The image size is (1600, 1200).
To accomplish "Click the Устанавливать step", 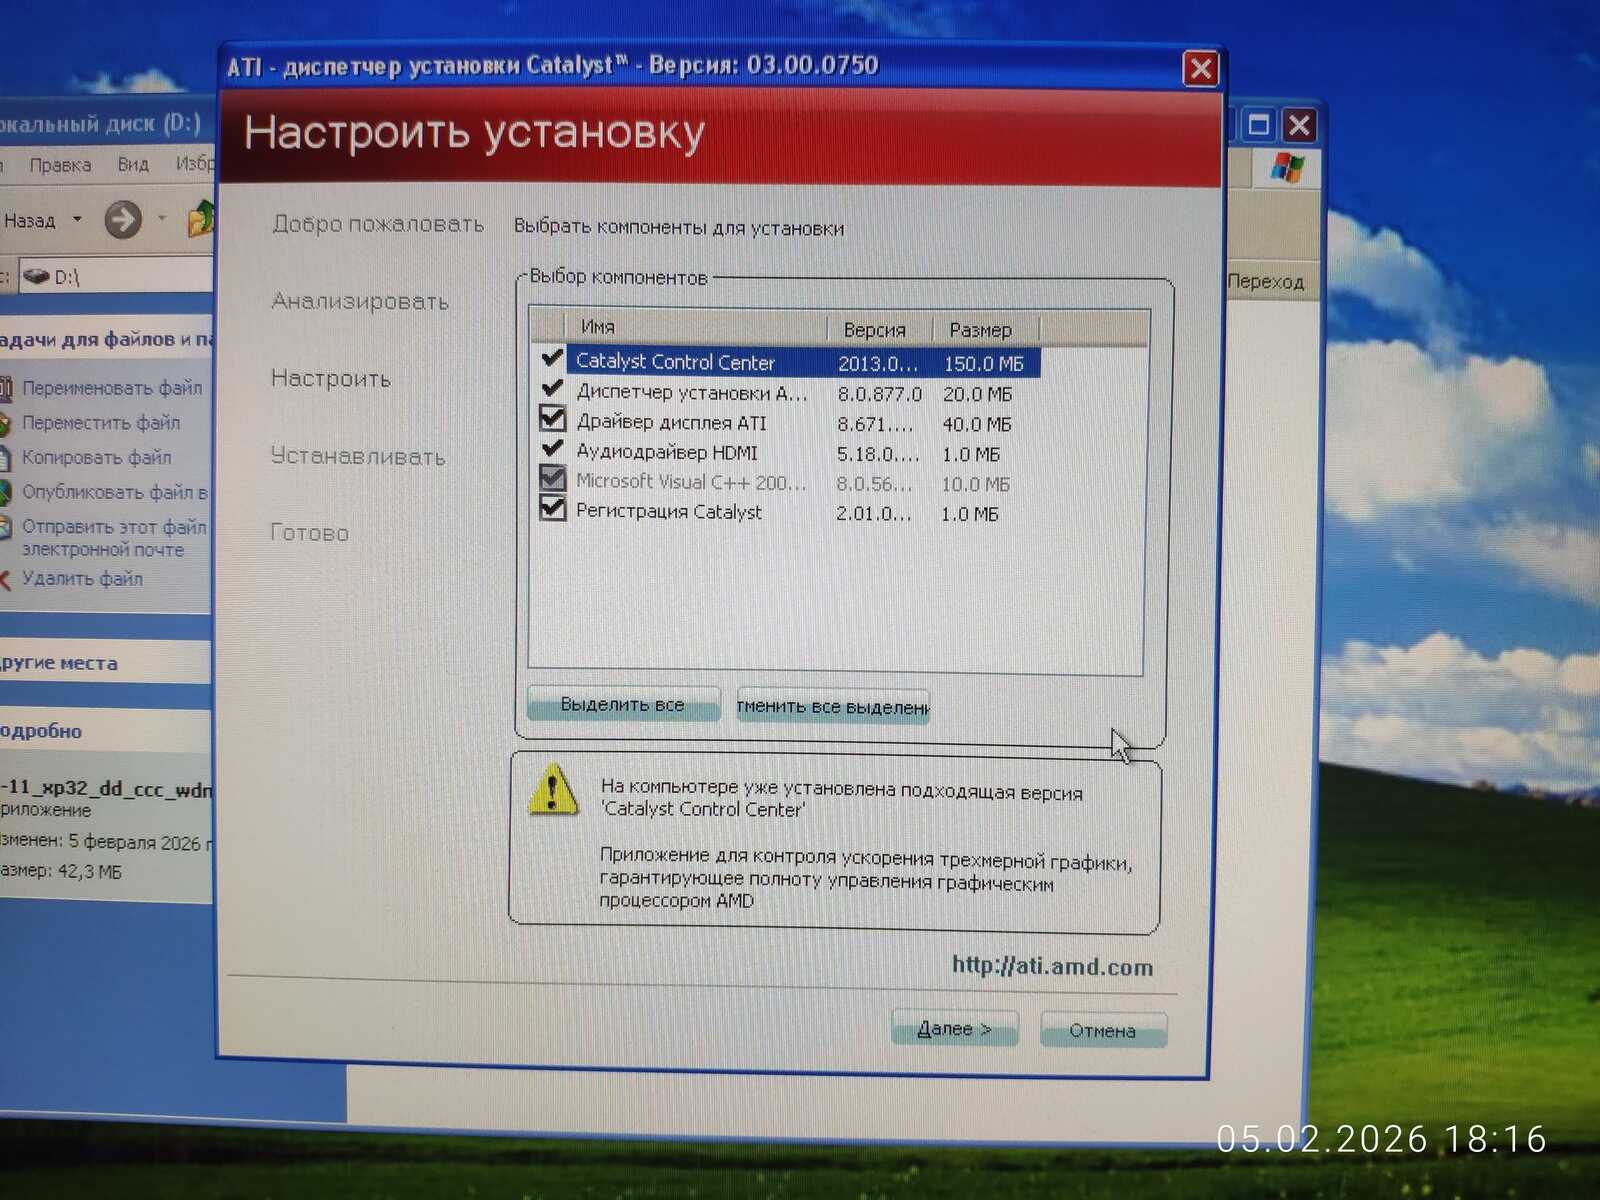I will [x=358, y=456].
